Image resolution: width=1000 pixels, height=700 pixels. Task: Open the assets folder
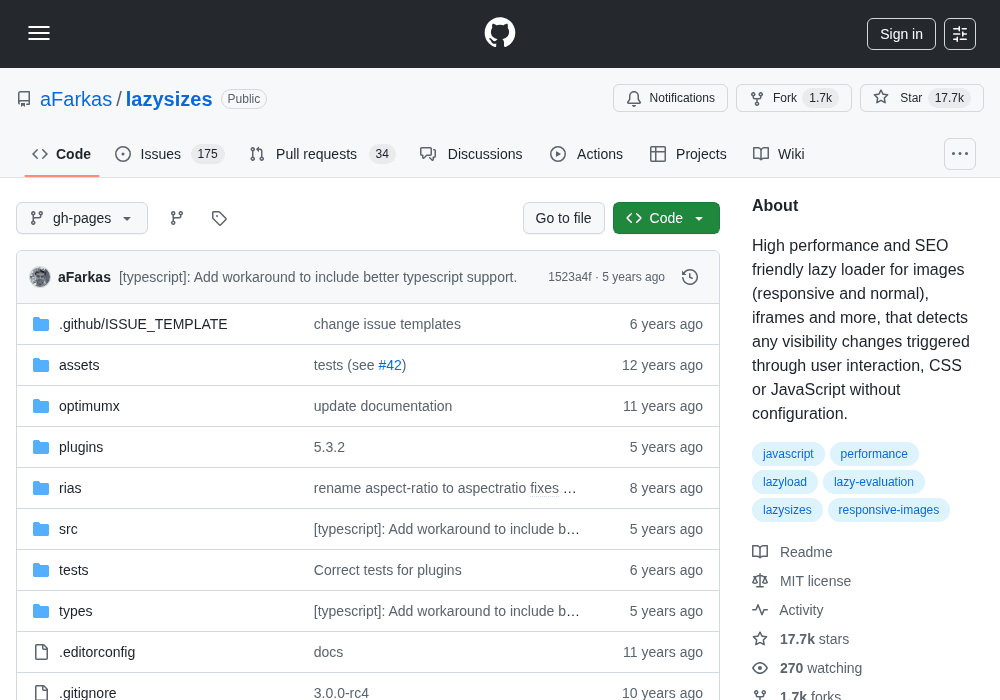79,365
